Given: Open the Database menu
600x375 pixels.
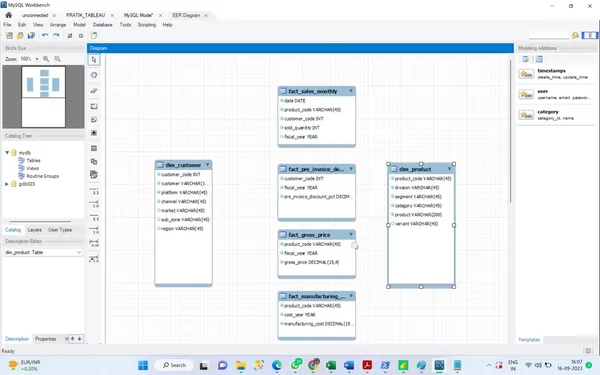Looking at the screenshot, I should (103, 24).
